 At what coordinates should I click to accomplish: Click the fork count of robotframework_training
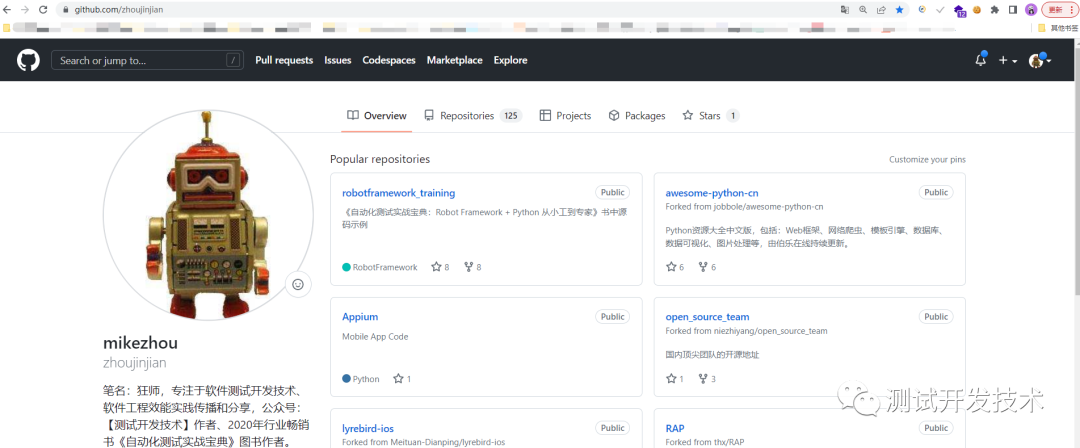pyautogui.click(x=472, y=267)
